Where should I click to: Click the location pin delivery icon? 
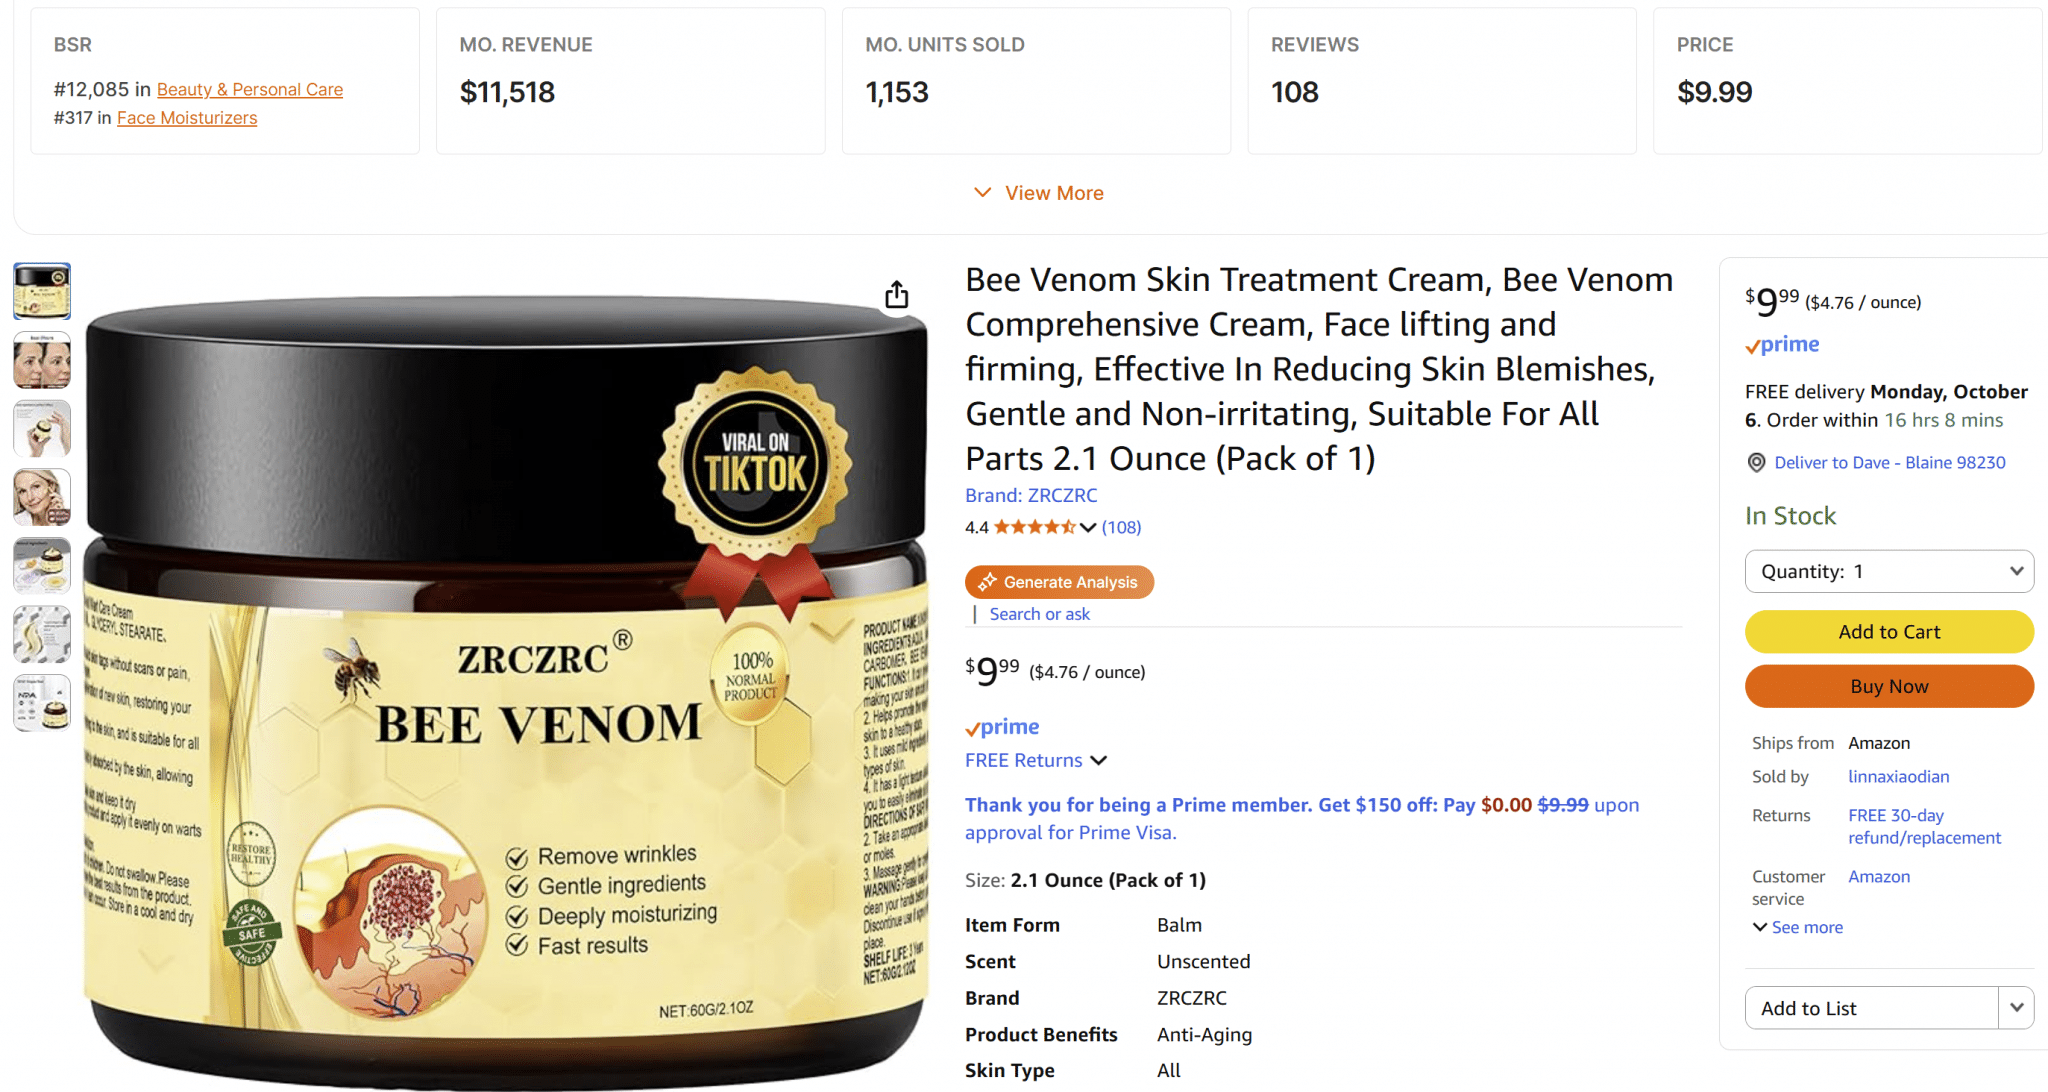1756,462
